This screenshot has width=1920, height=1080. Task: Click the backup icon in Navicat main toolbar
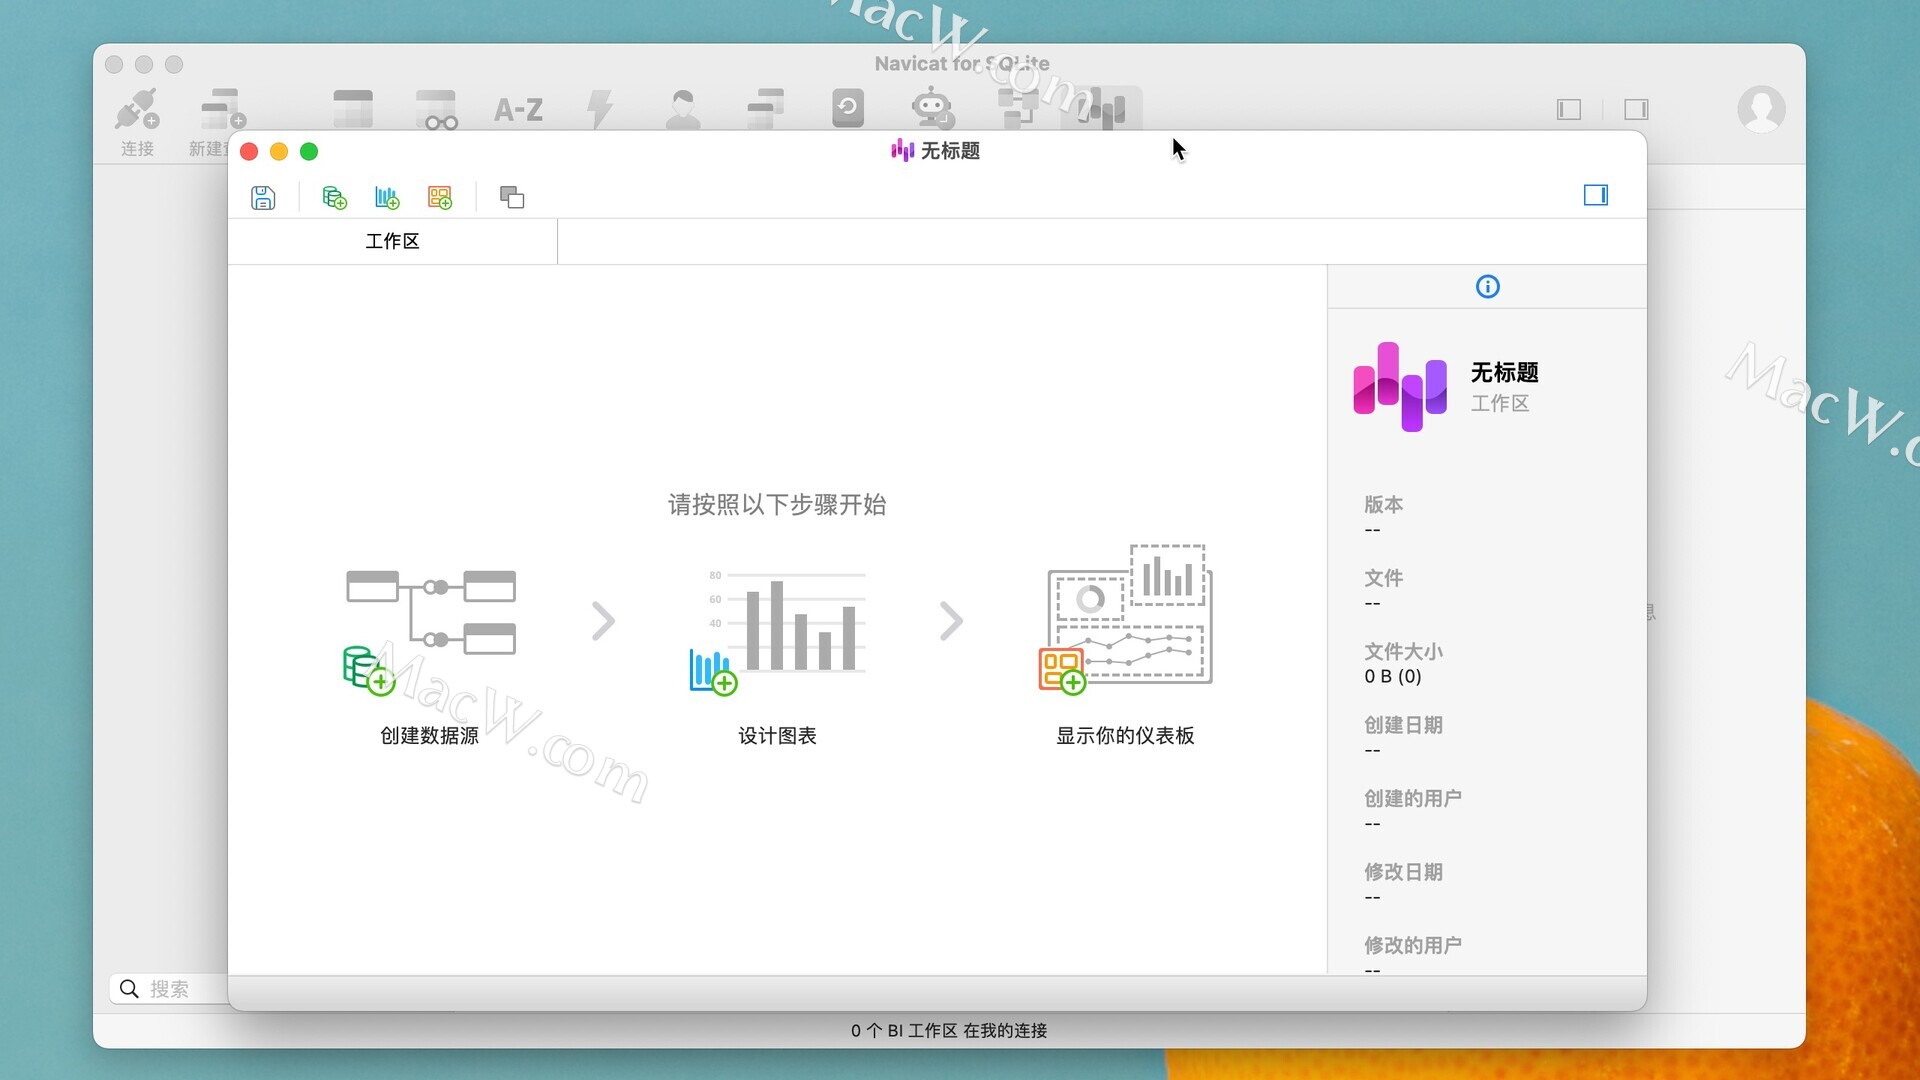[x=848, y=108]
